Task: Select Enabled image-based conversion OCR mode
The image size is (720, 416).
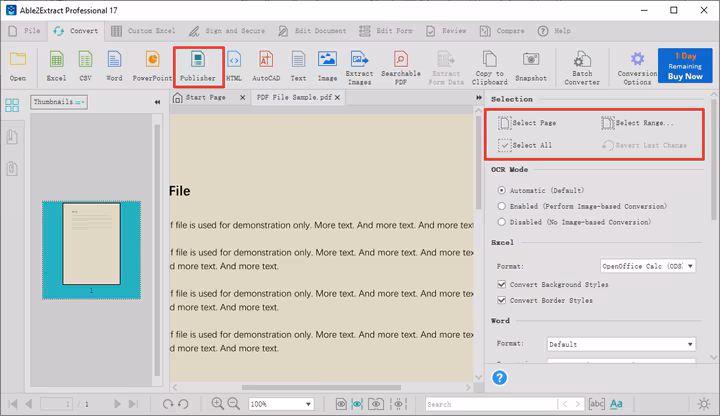Action: (501, 206)
